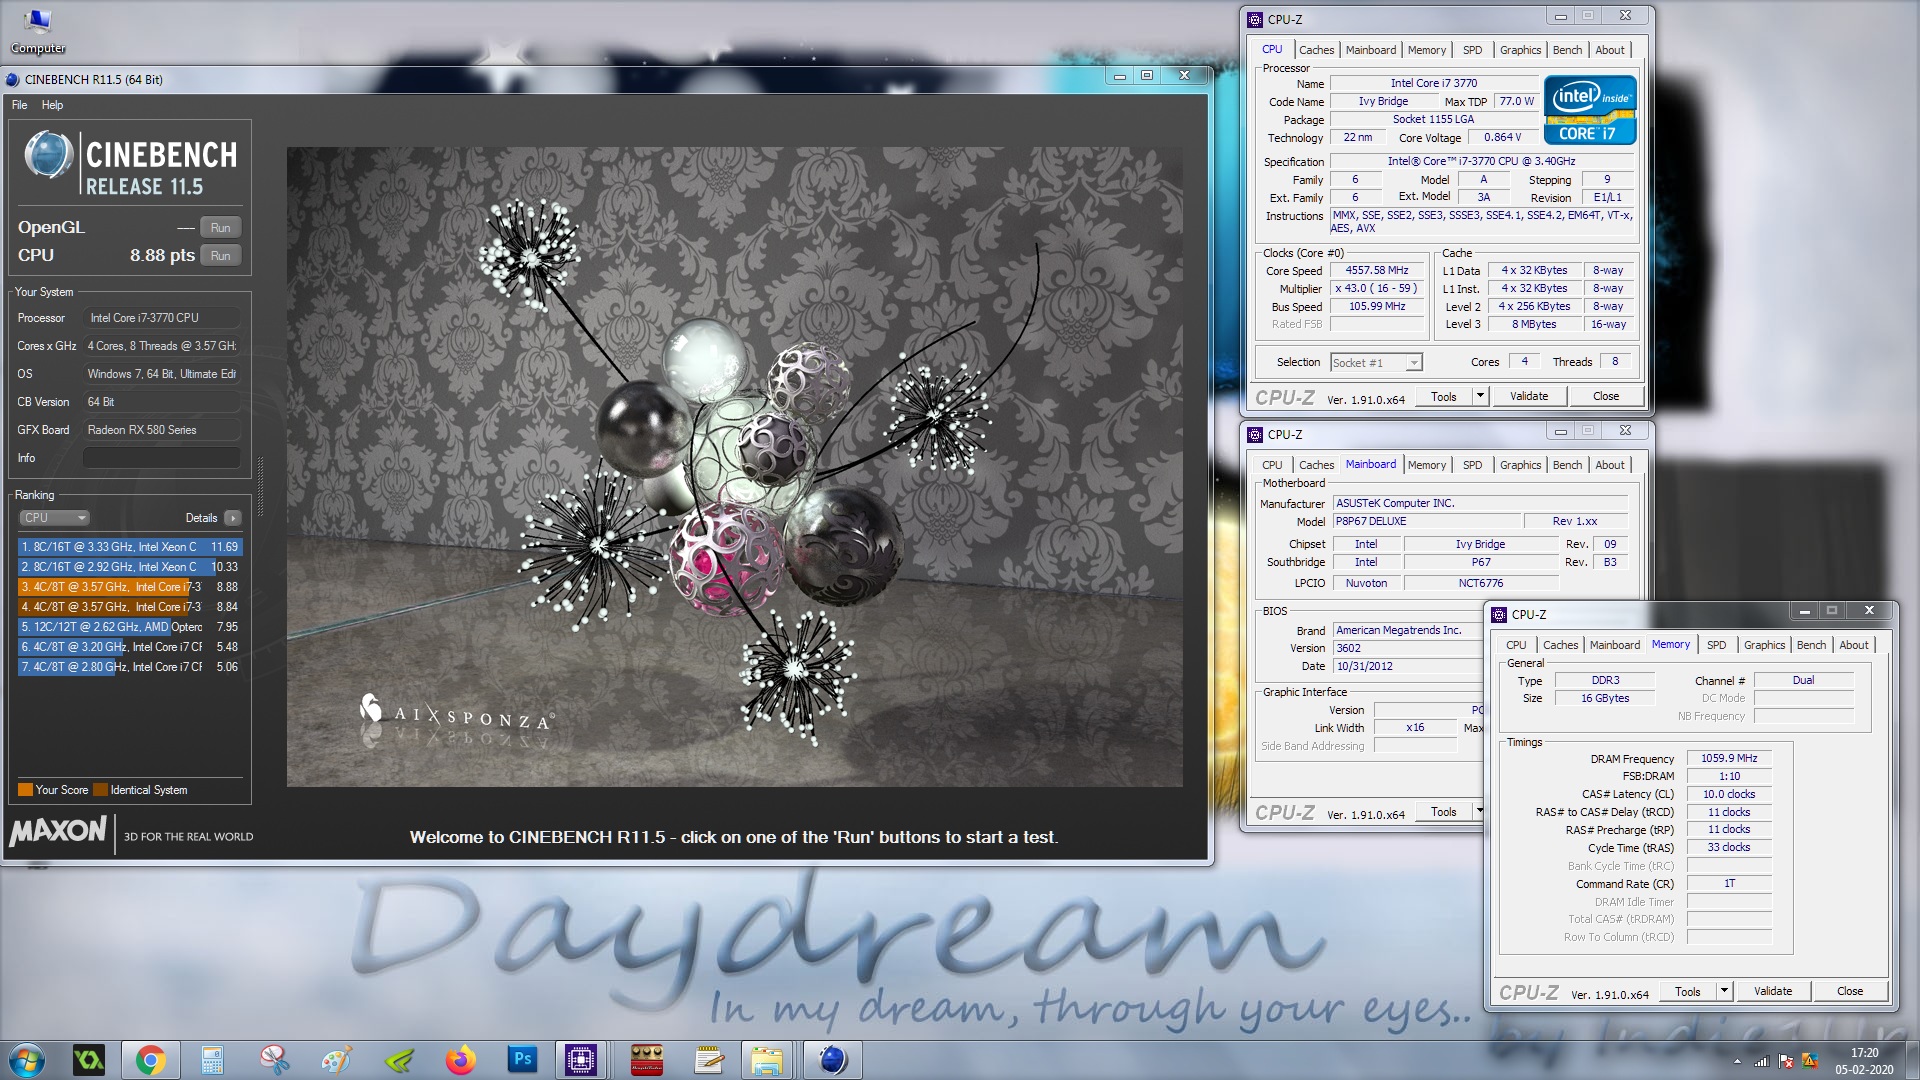
Task: Open the amplifier app taskbar icon
Action: 647,1060
